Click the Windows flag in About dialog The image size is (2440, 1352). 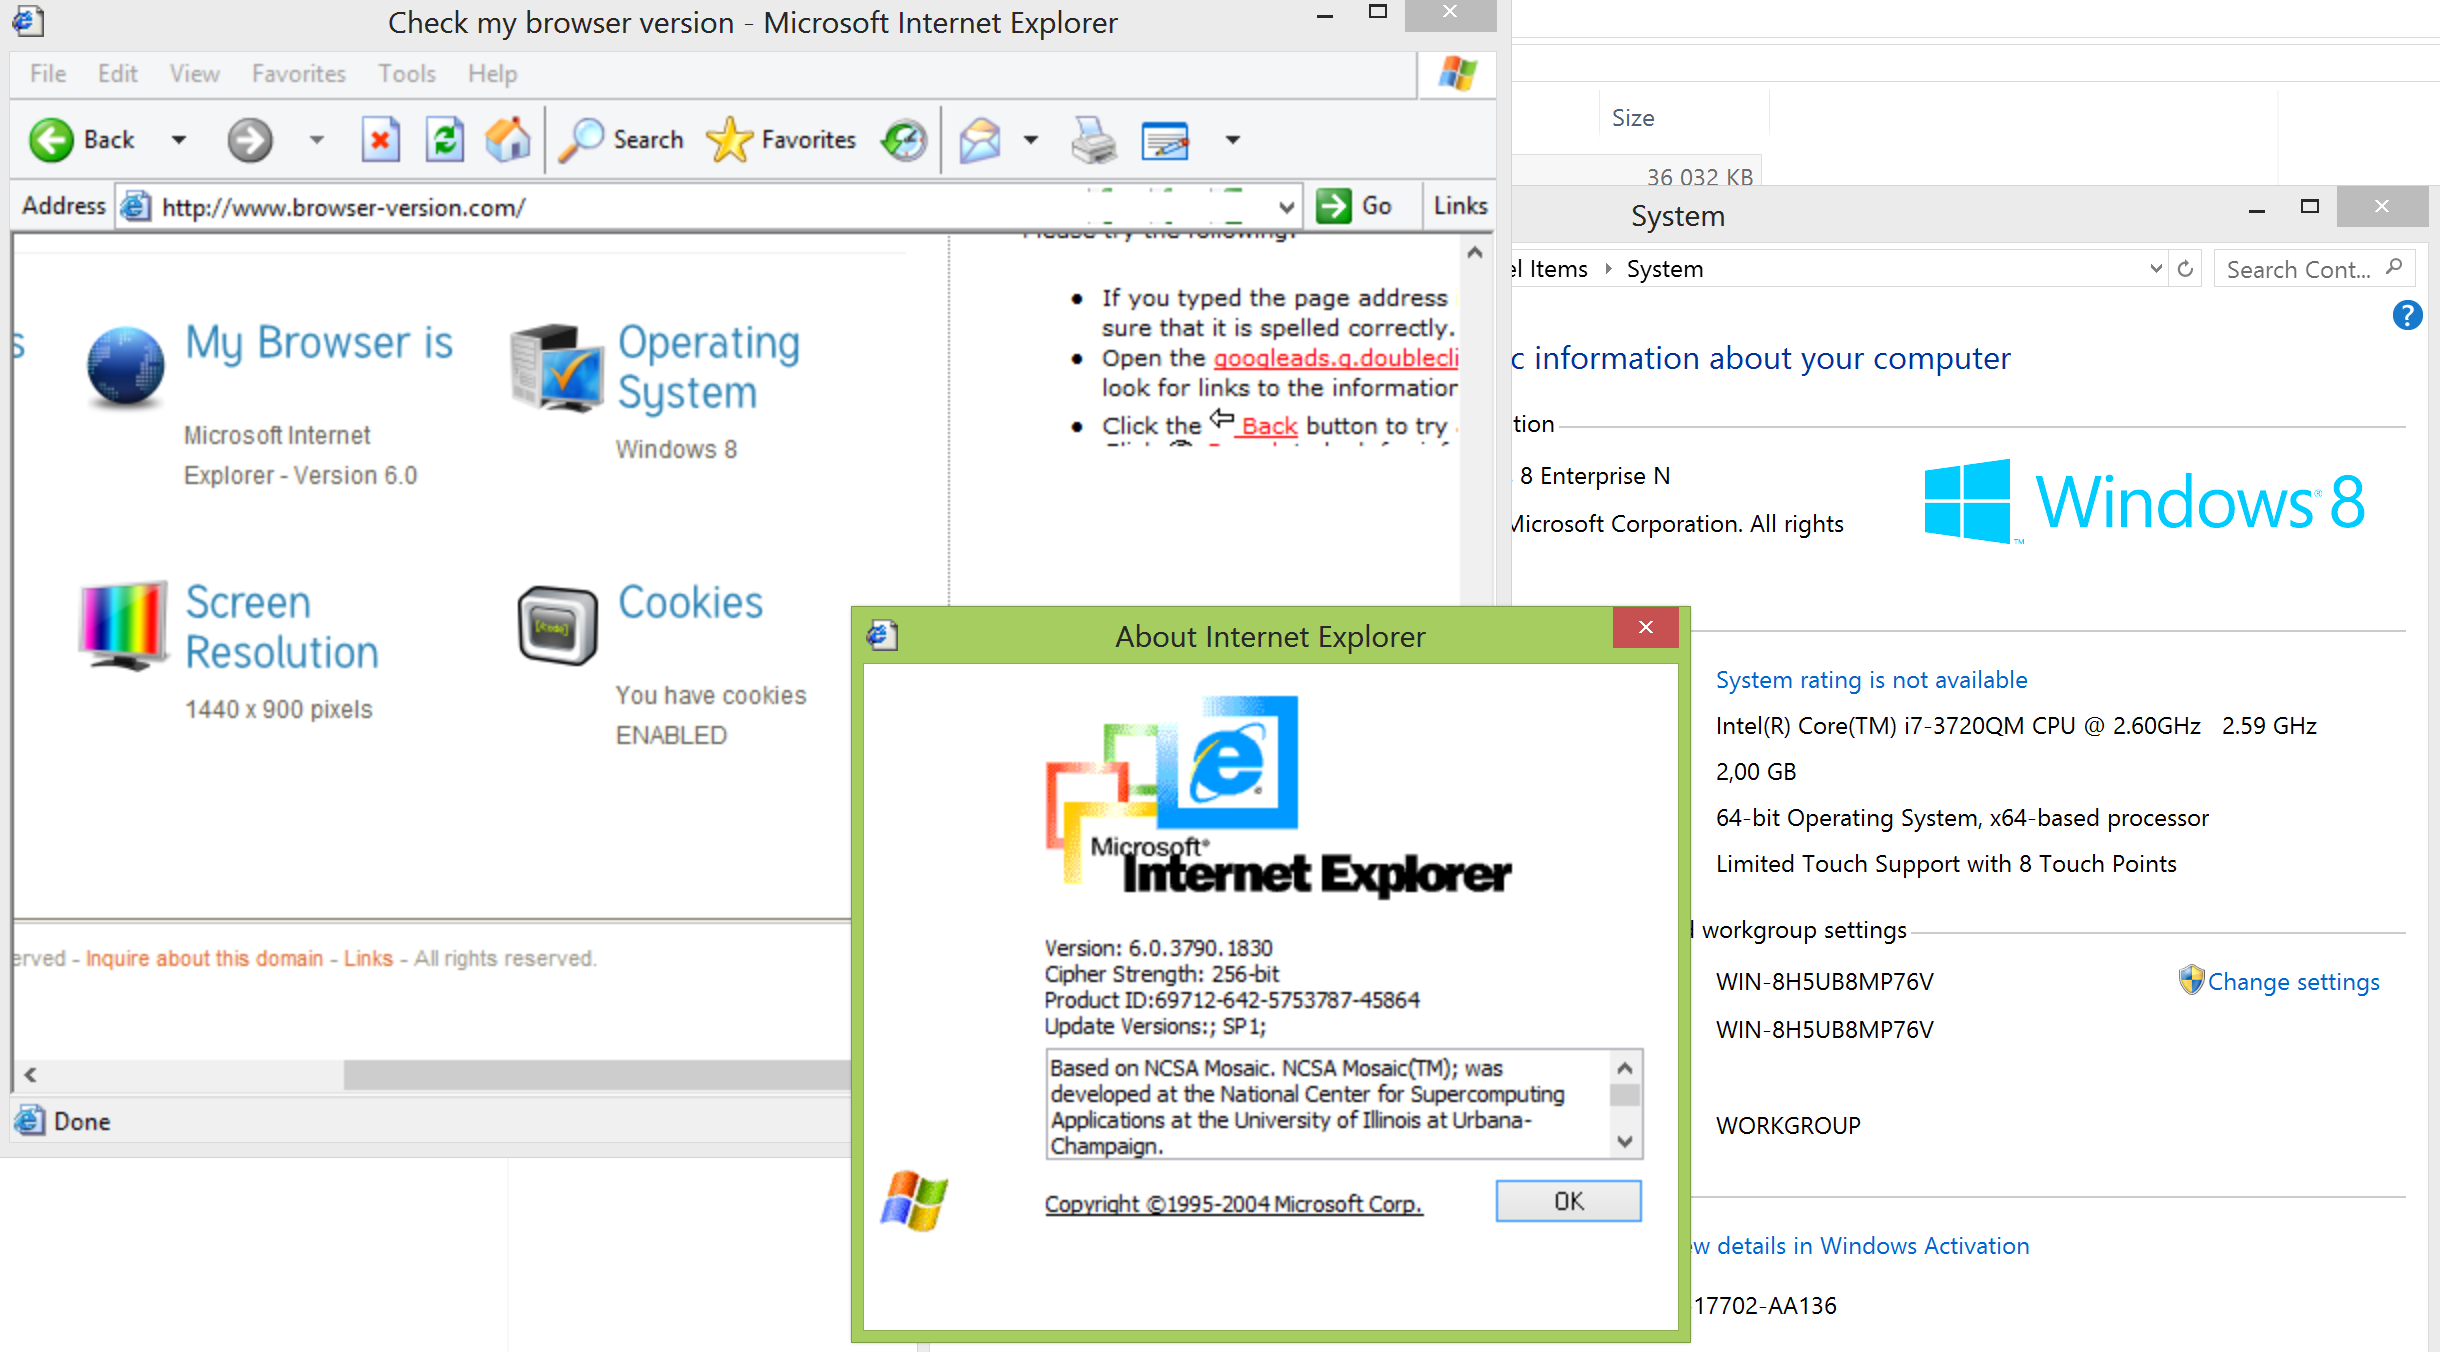914,1200
